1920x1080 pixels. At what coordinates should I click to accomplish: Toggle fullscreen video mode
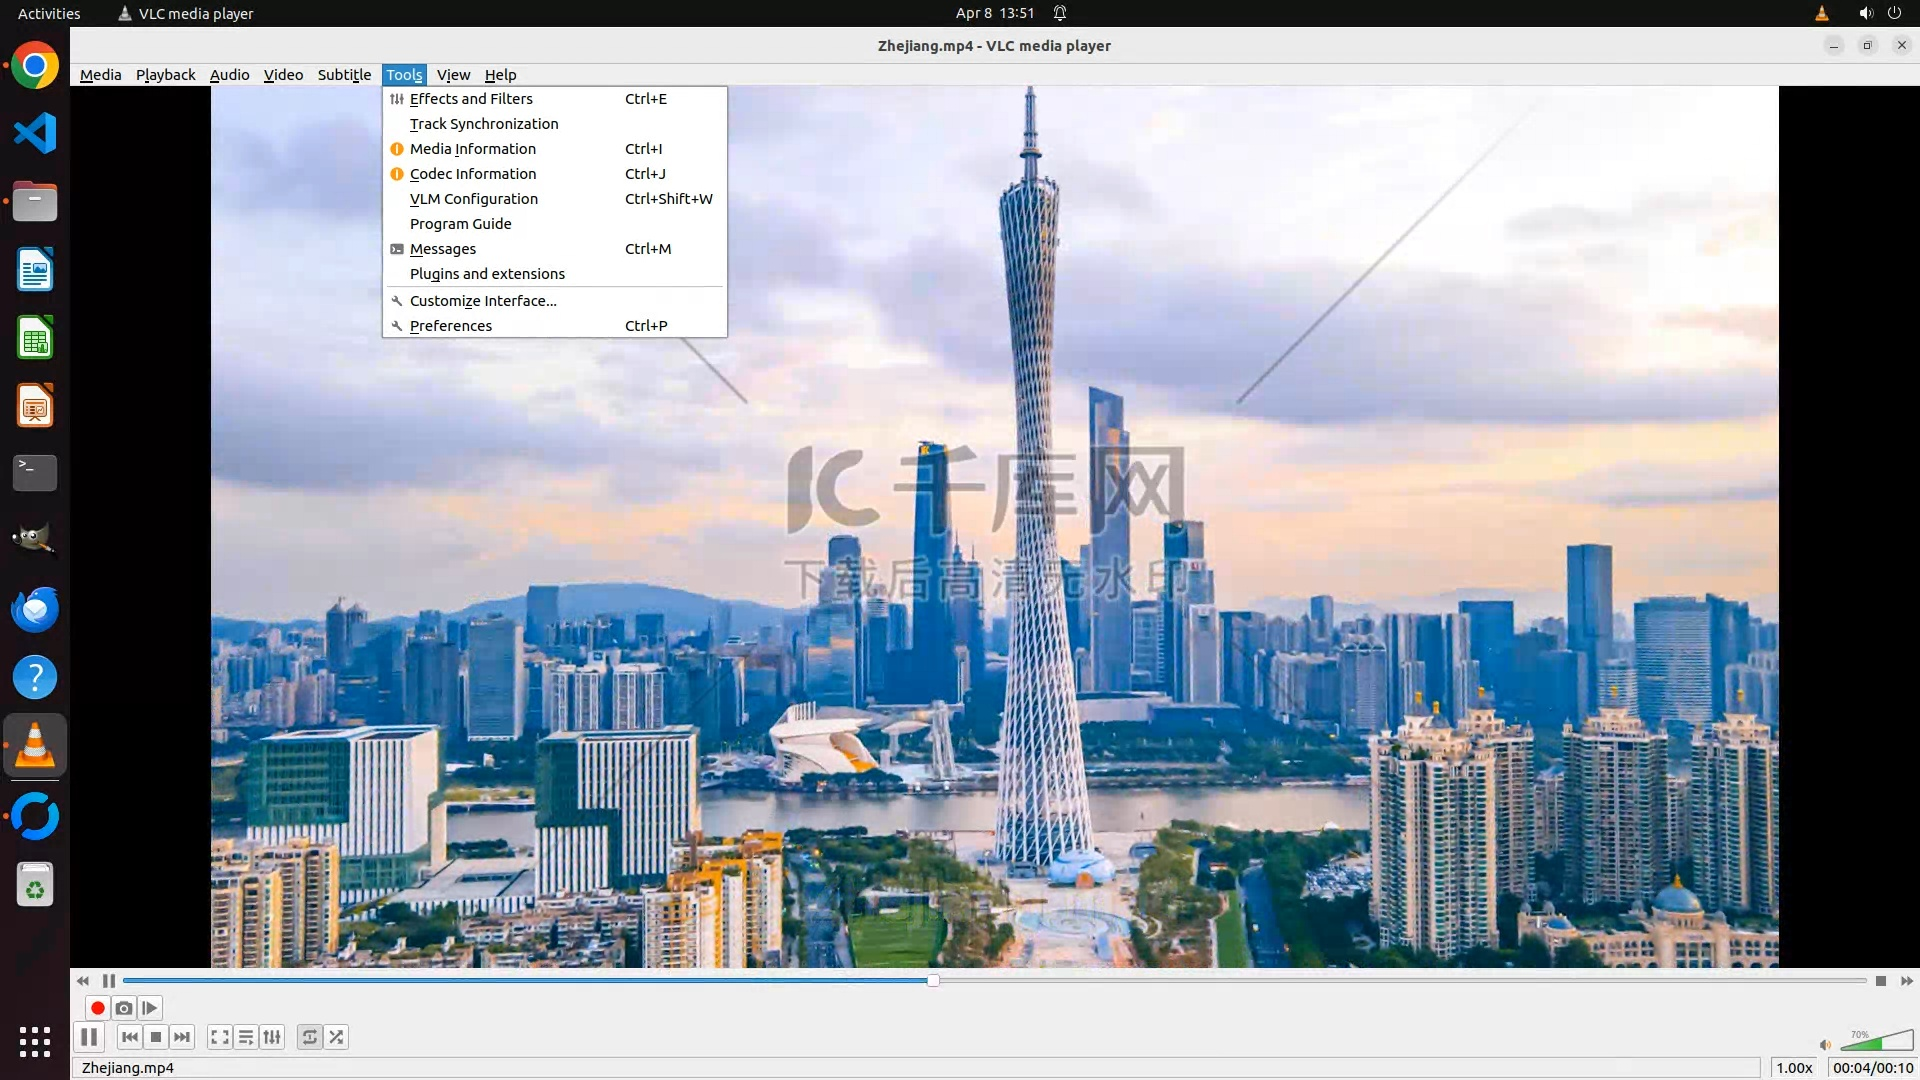(220, 1037)
